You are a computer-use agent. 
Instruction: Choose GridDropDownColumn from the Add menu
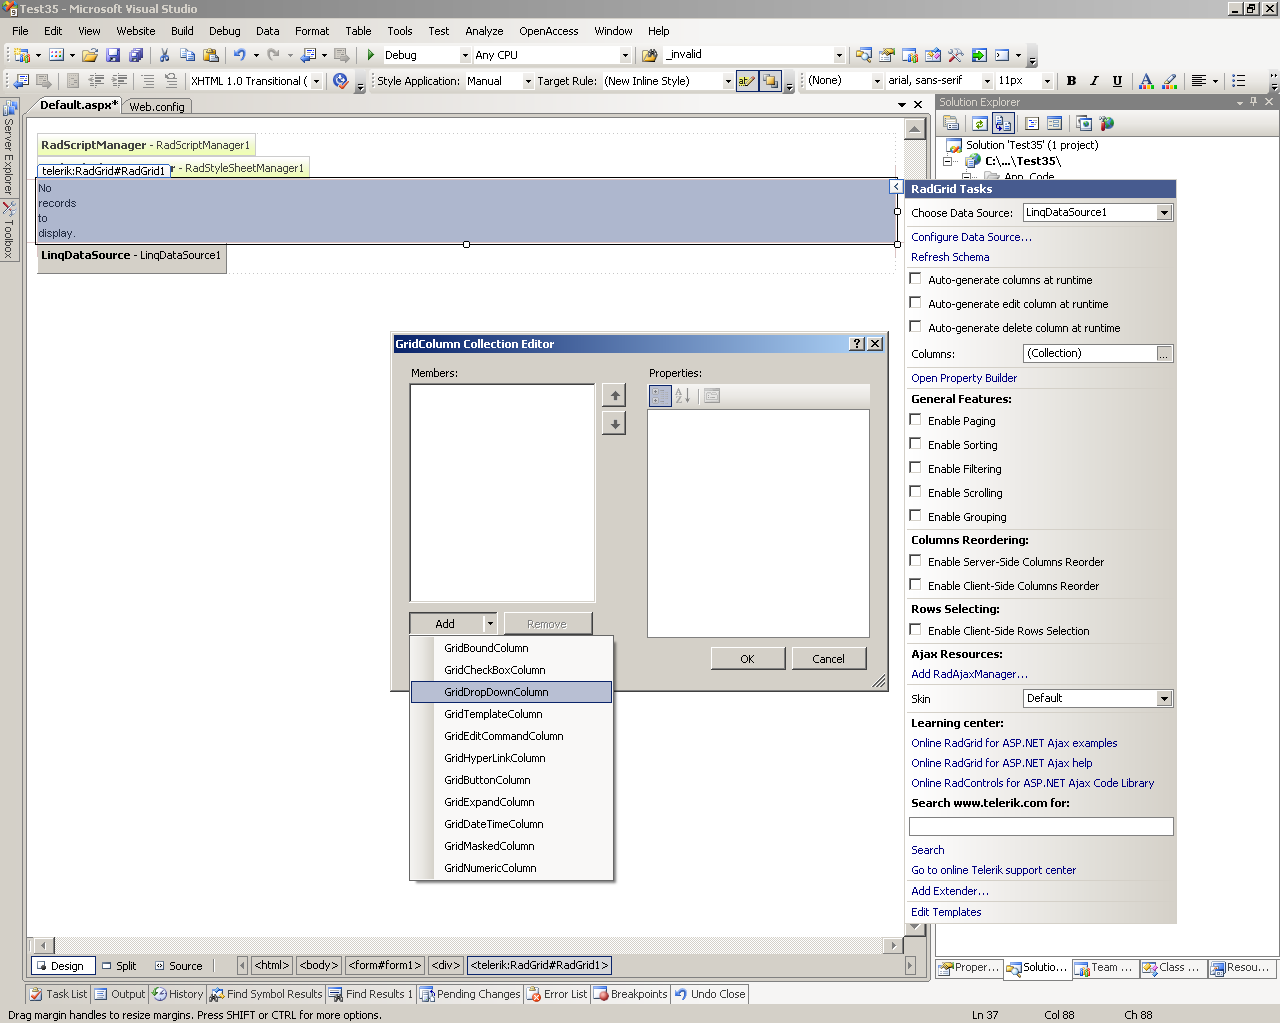coord(511,692)
